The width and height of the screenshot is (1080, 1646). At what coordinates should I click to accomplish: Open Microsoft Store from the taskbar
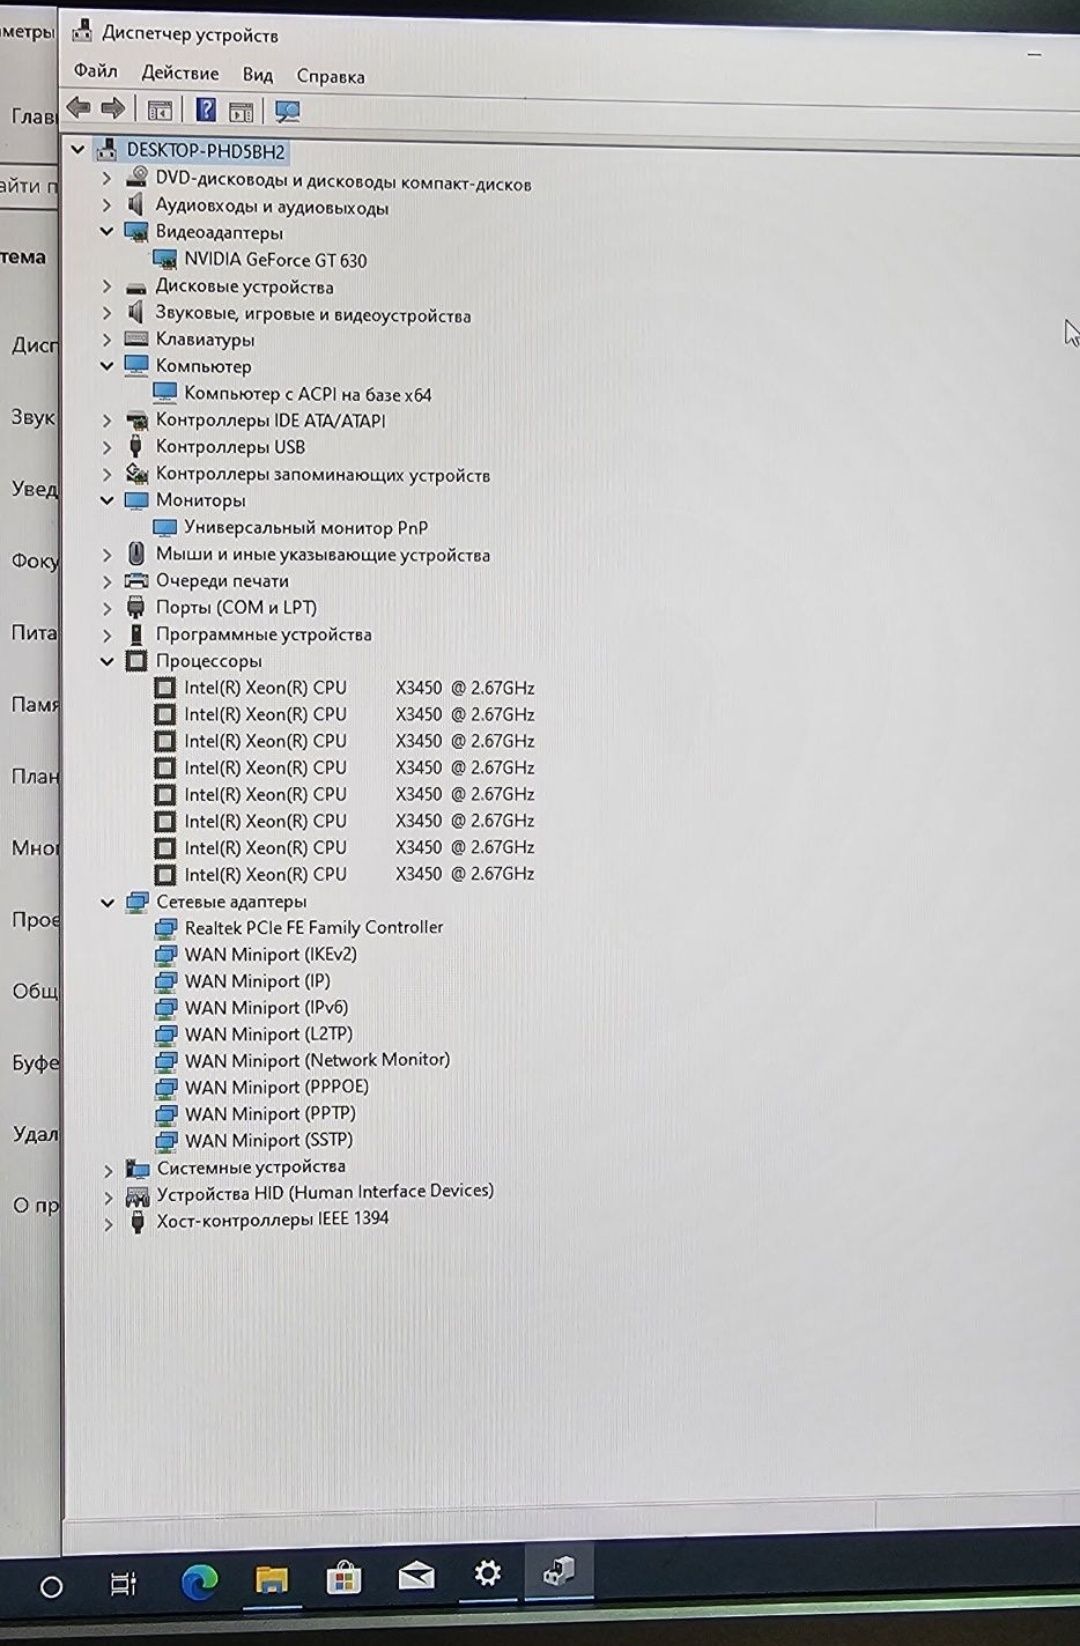click(x=343, y=1579)
